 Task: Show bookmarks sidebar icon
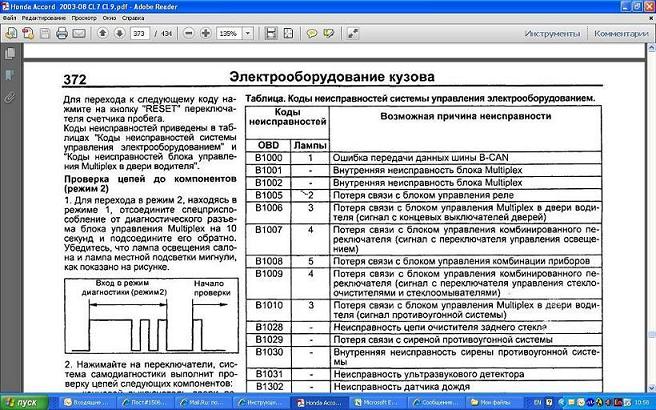pos(10,75)
